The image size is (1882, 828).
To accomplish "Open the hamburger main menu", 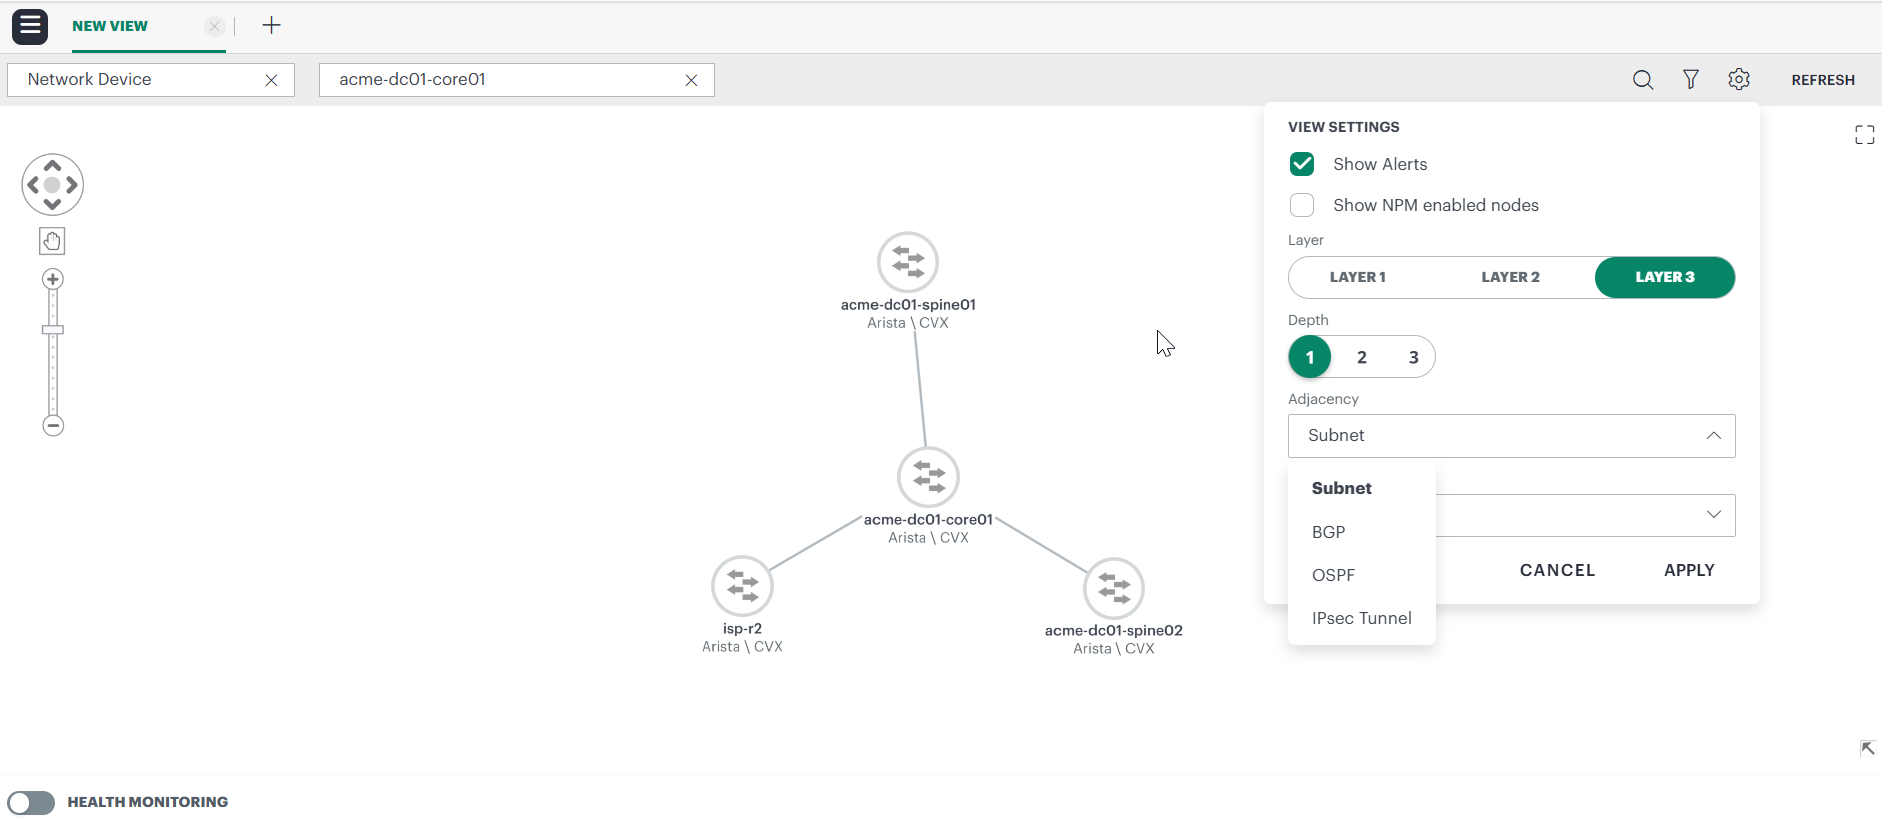I will [30, 26].
